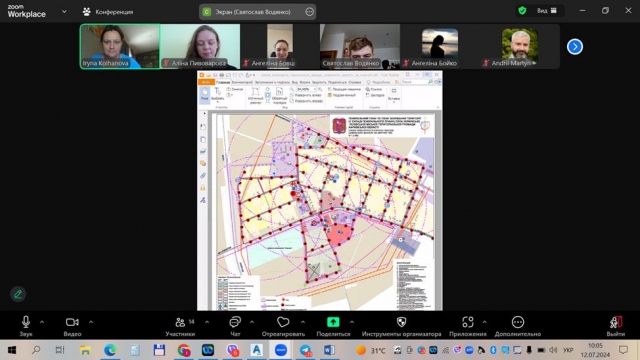Click the green encryption shield icon
This screenshot has width=640, height=360.
(x=522, y=11)
